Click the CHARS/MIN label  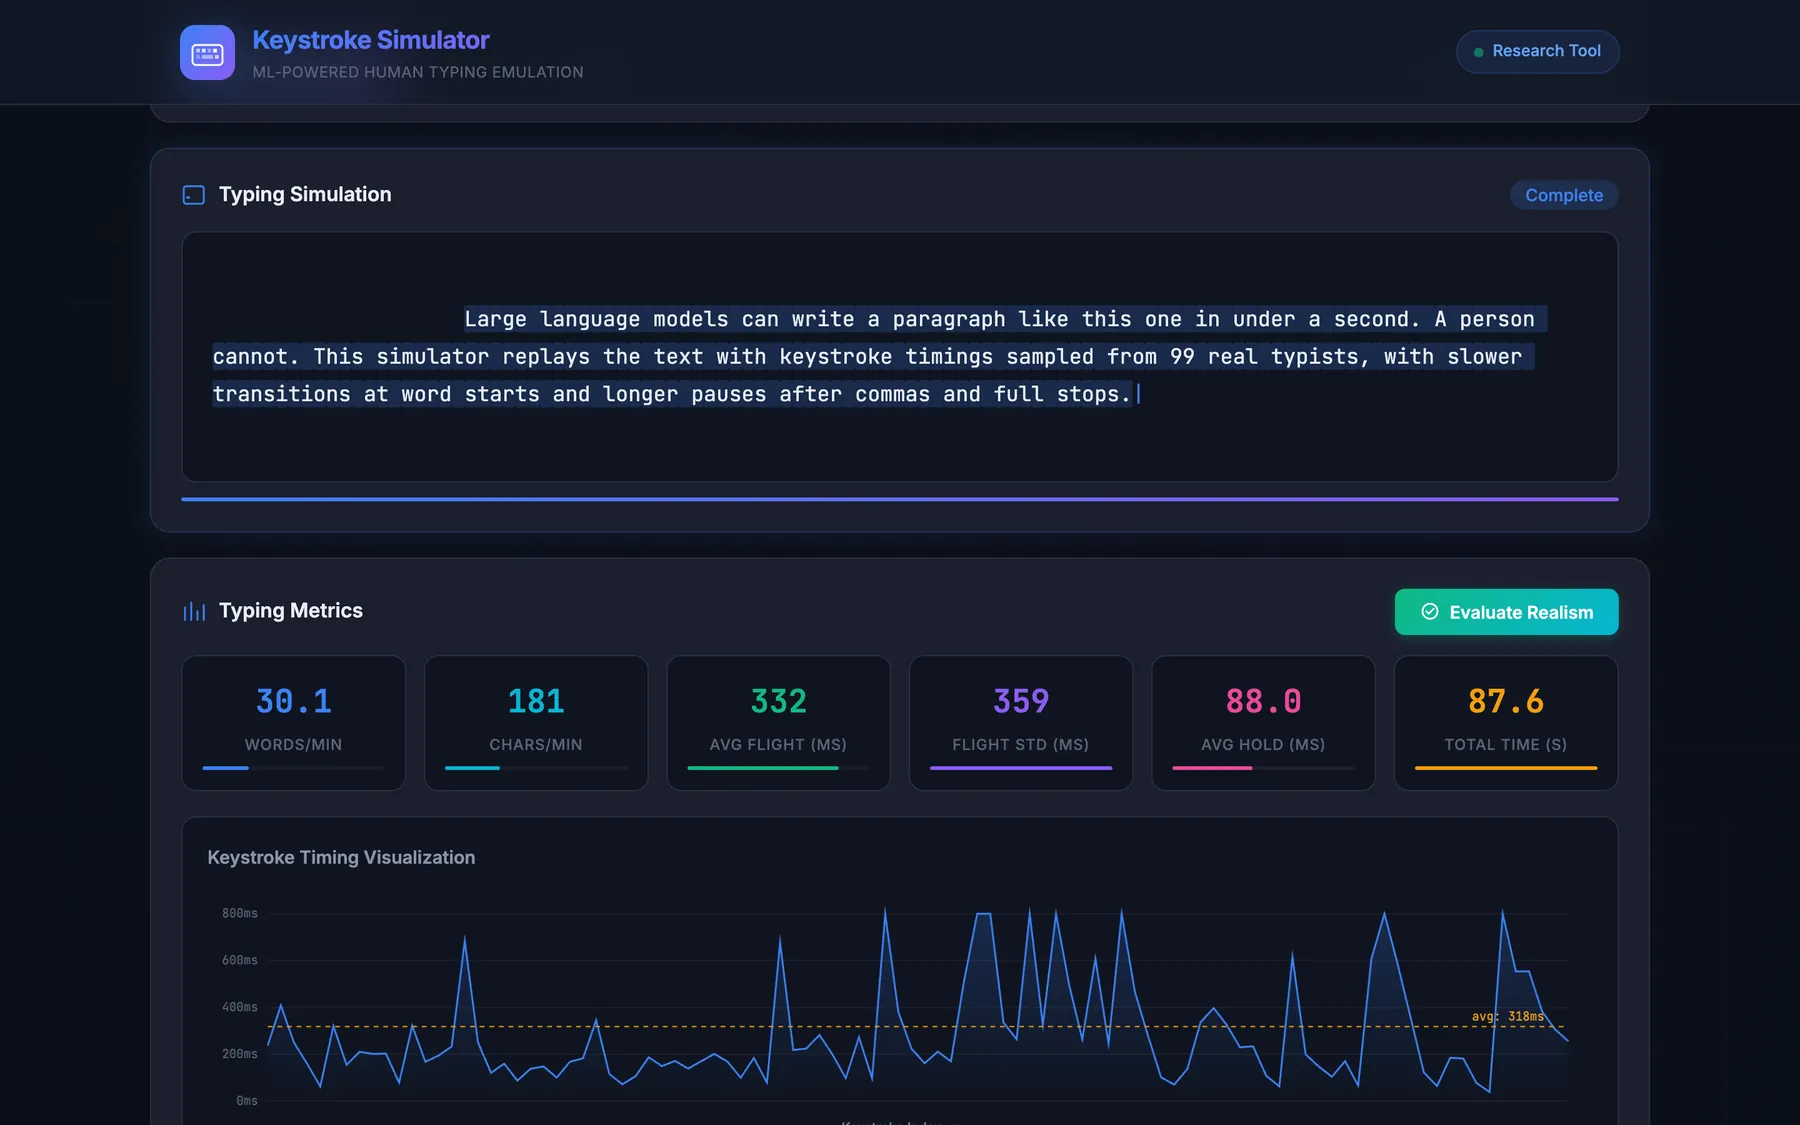536,745
